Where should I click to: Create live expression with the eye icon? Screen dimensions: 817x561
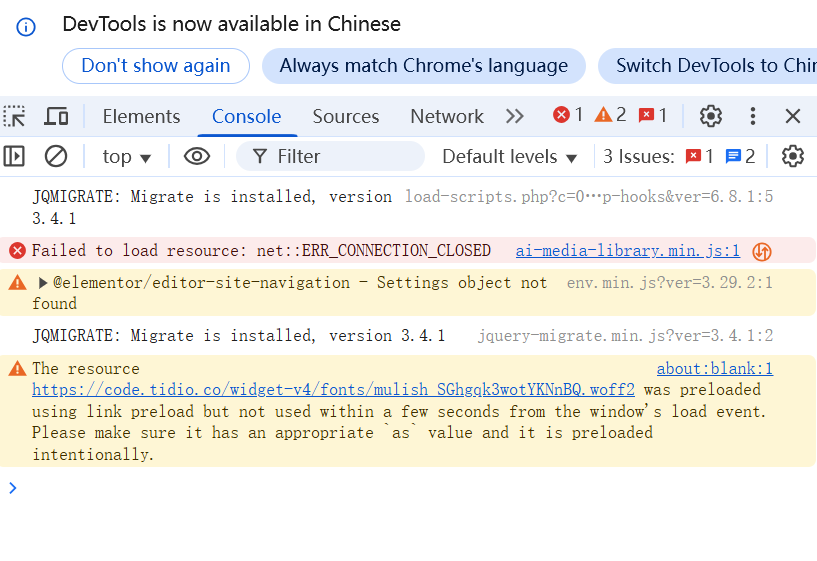(x=197, y=156)
